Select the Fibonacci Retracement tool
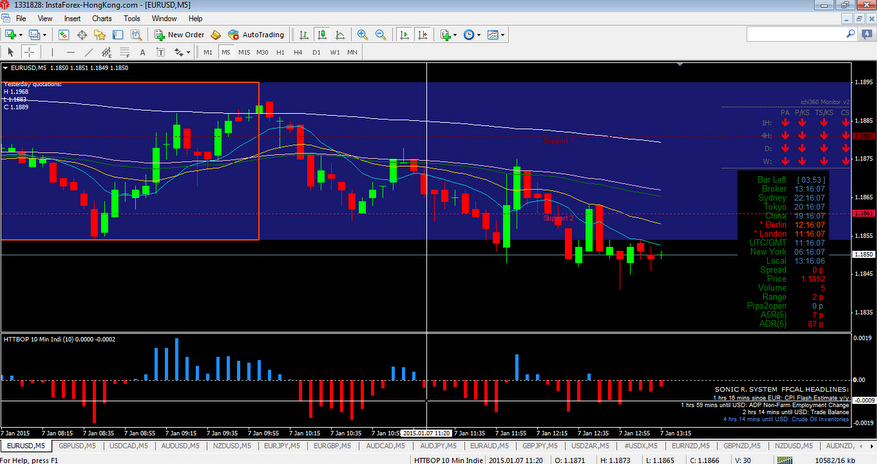The width and height of the screenshot is (877, 464). [x=124, y=52]
